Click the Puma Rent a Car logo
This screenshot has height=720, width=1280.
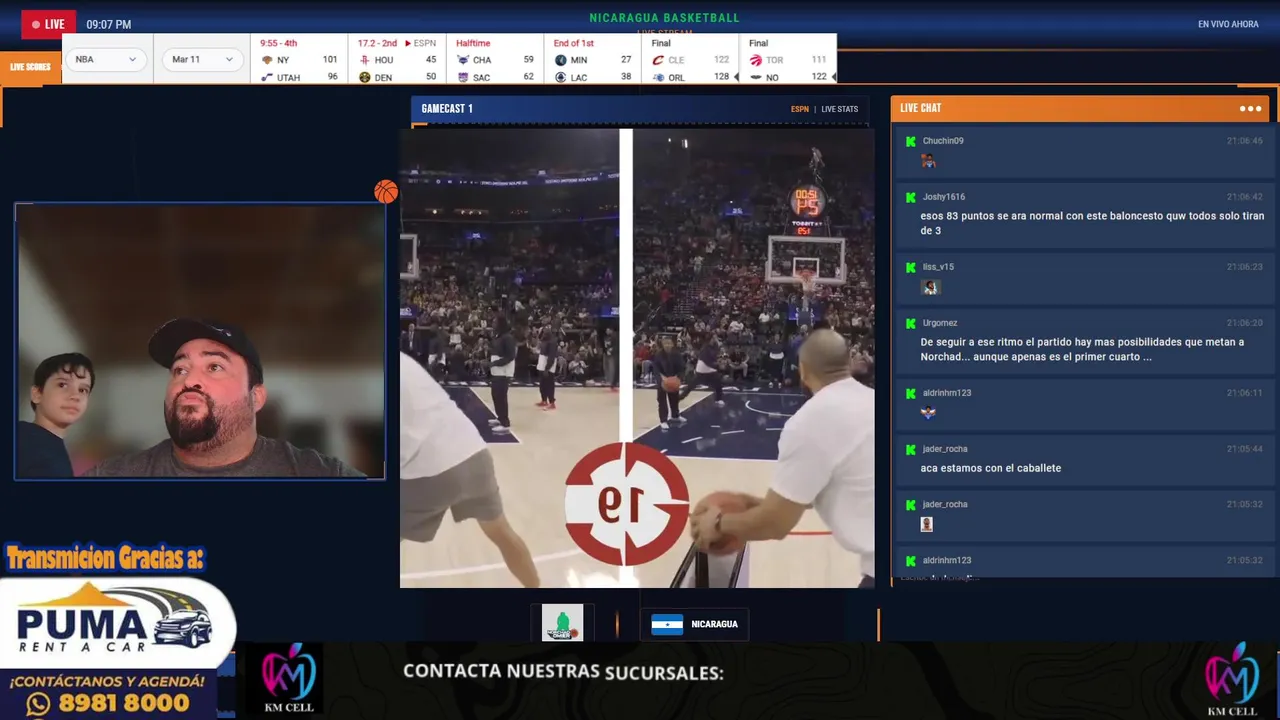pyautogui.click(x=116, y=620)
